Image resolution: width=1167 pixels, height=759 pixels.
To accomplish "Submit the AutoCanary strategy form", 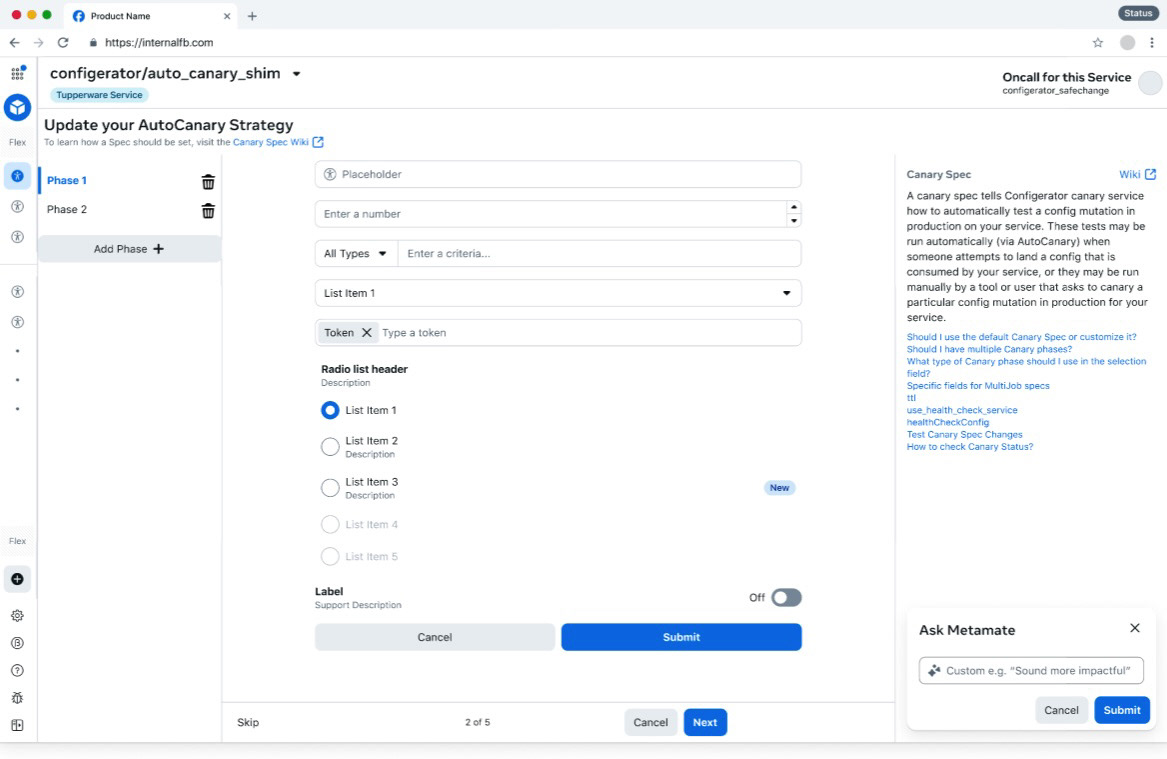I will click(x=681, y=637).
